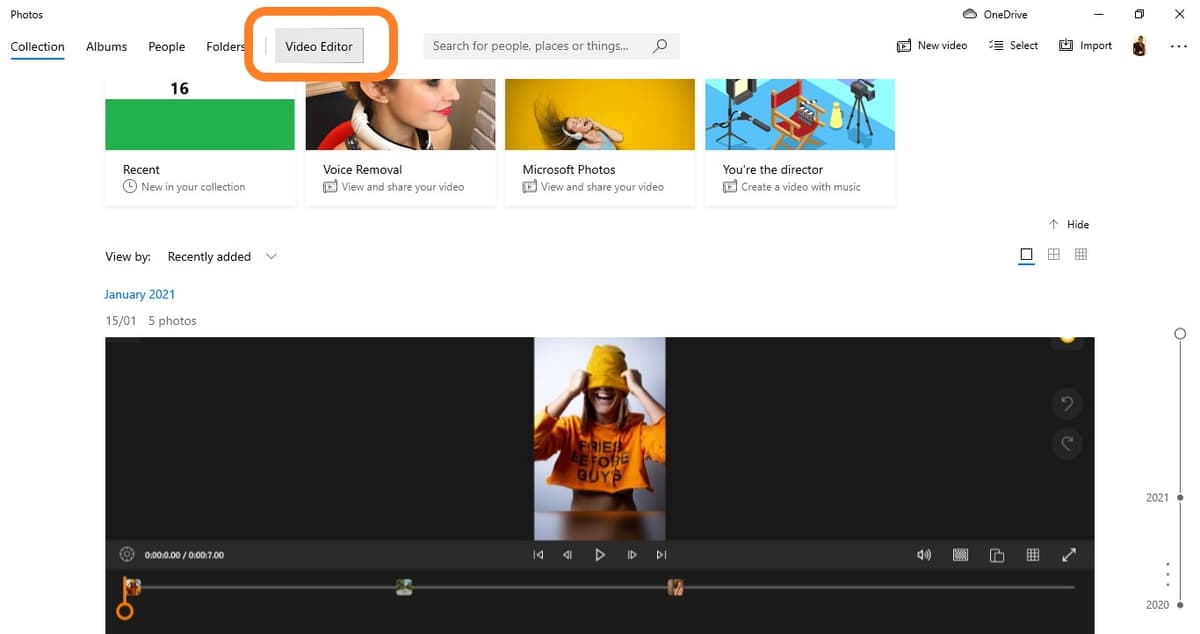The height and width of the screenshot is (634, 1200).
Task: Open the January 2021 date link
Action: coord(139,293)
